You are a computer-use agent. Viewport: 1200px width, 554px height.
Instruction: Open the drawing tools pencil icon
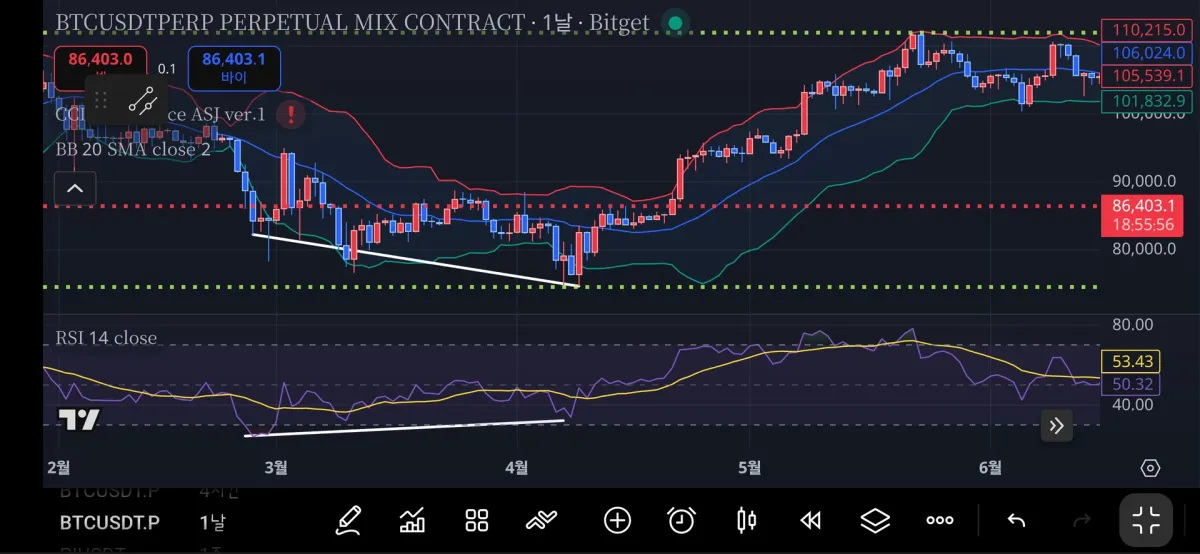(348, 520)
